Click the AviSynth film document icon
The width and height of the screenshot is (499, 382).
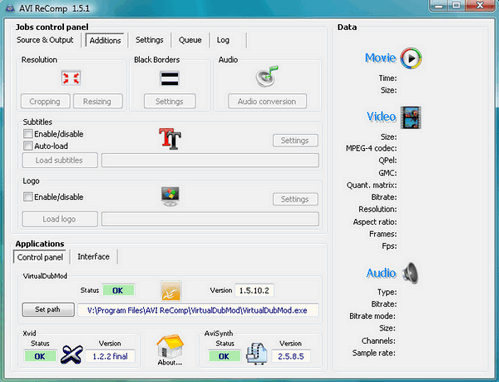click(257, 353)
